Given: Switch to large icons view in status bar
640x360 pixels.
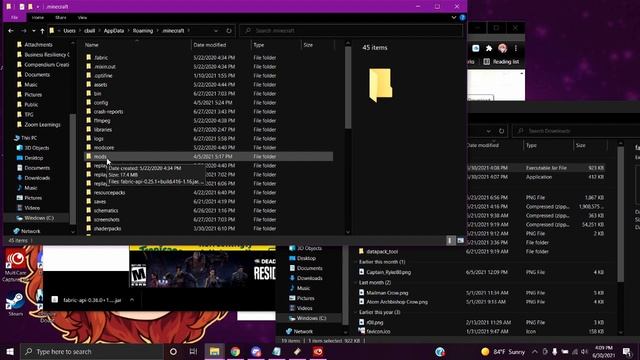Looking at the screenshot, I should pyautogui.click(x=460, y=240).
